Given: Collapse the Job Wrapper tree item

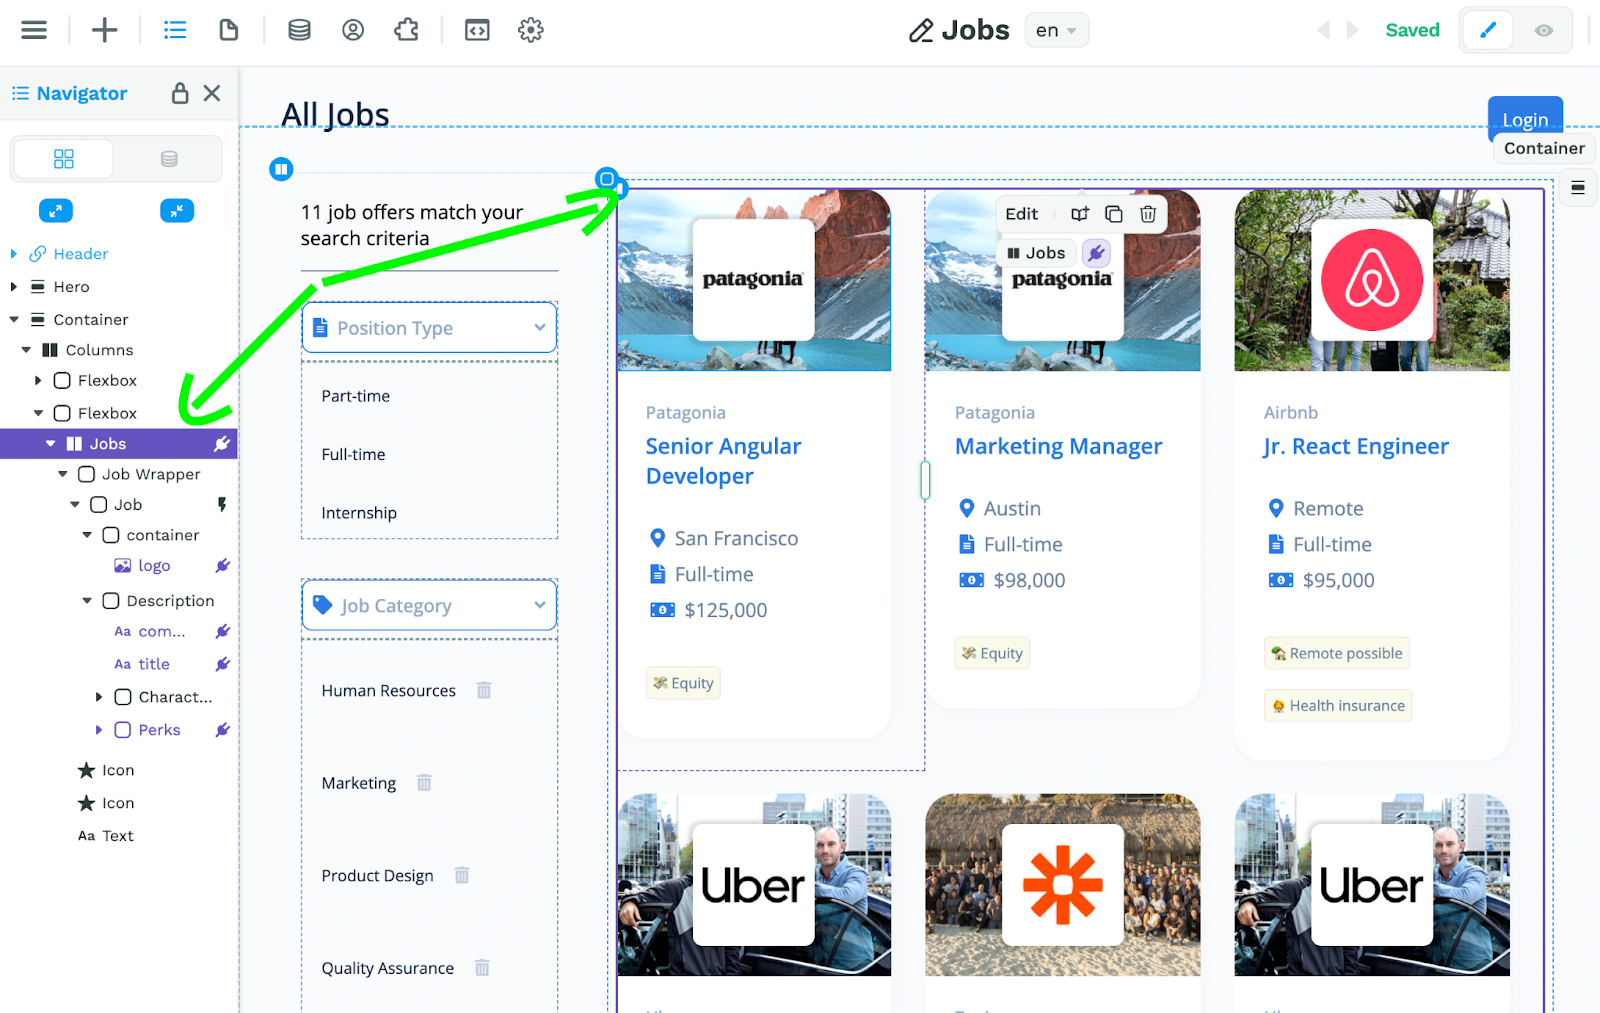Looking at the screenshot, I should pos(63,474).
